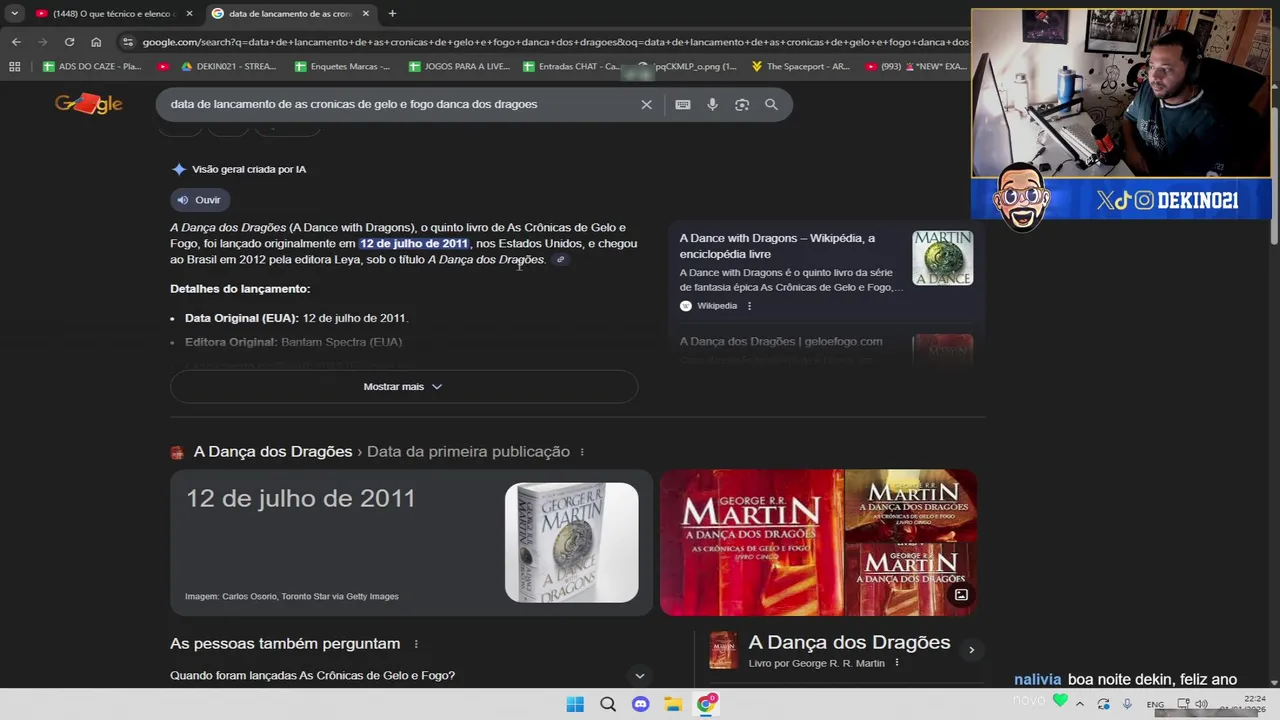Play AI overview audio with 'Ouvir'
Image resolution: width=1280 pixels, height=720 pixels.
(x=199, y=200)
